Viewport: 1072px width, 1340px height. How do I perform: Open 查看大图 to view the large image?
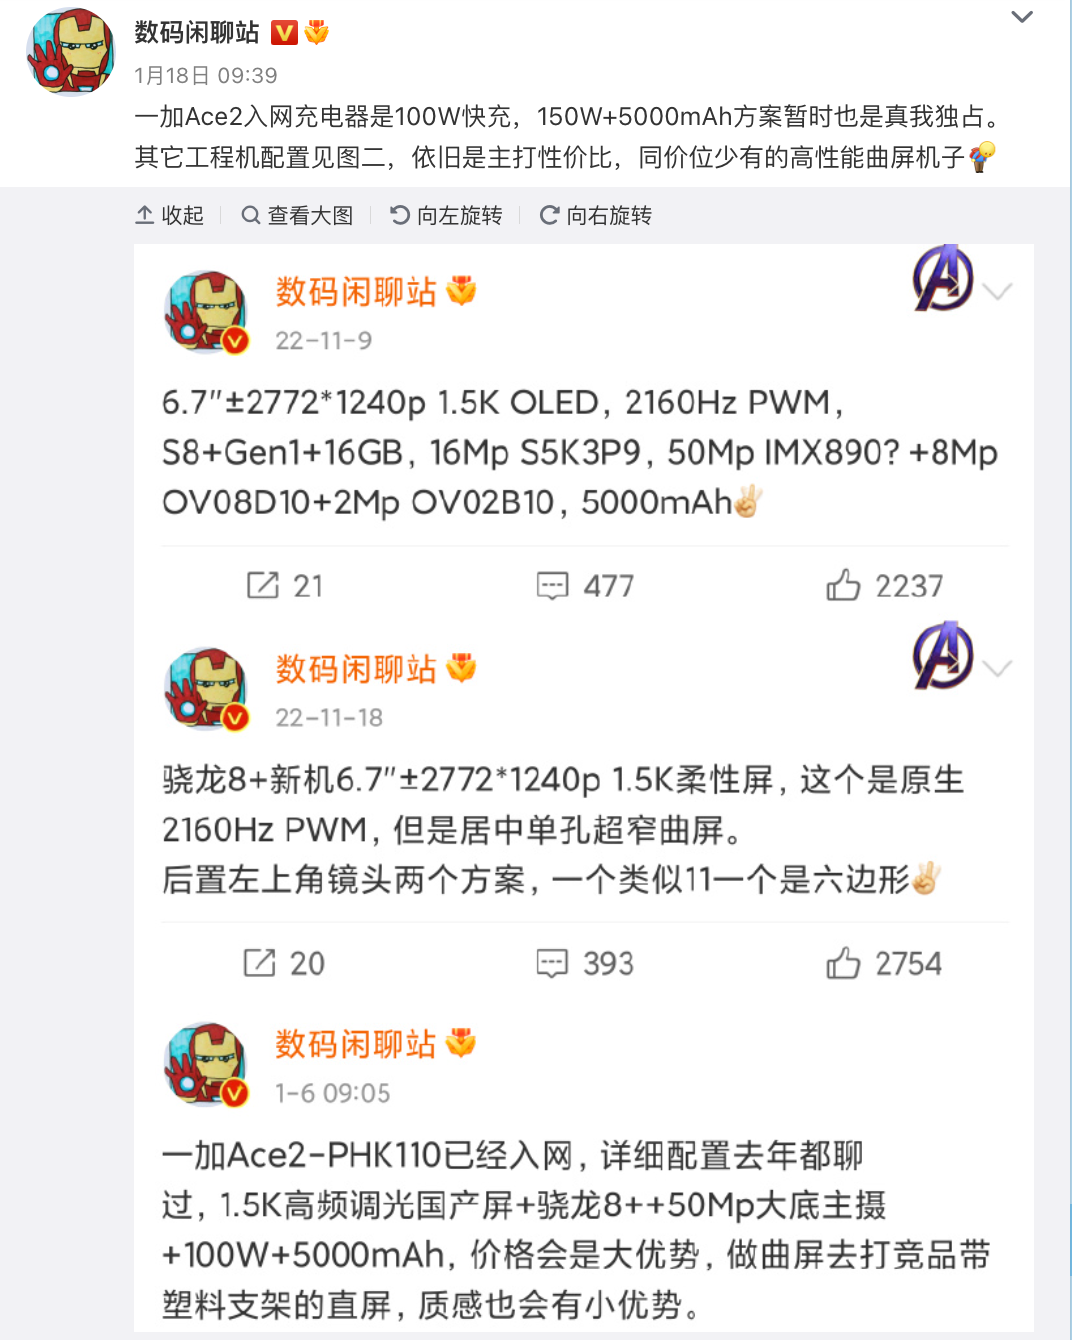(297, 215)
